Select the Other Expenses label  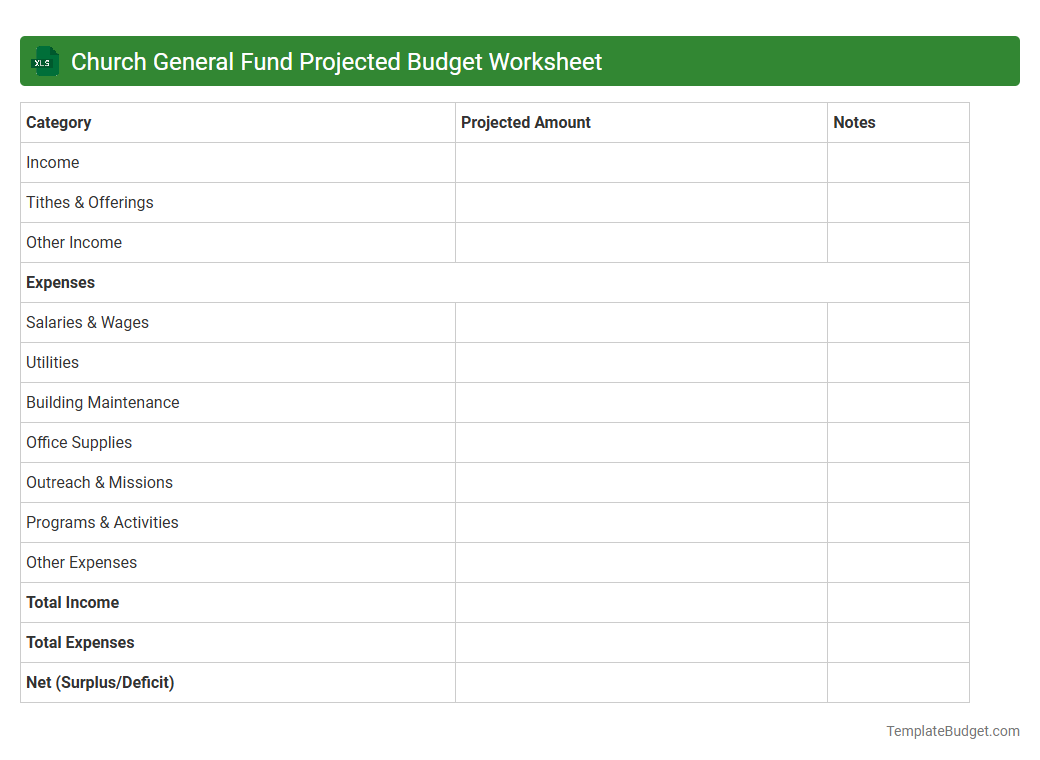[81, 562]
